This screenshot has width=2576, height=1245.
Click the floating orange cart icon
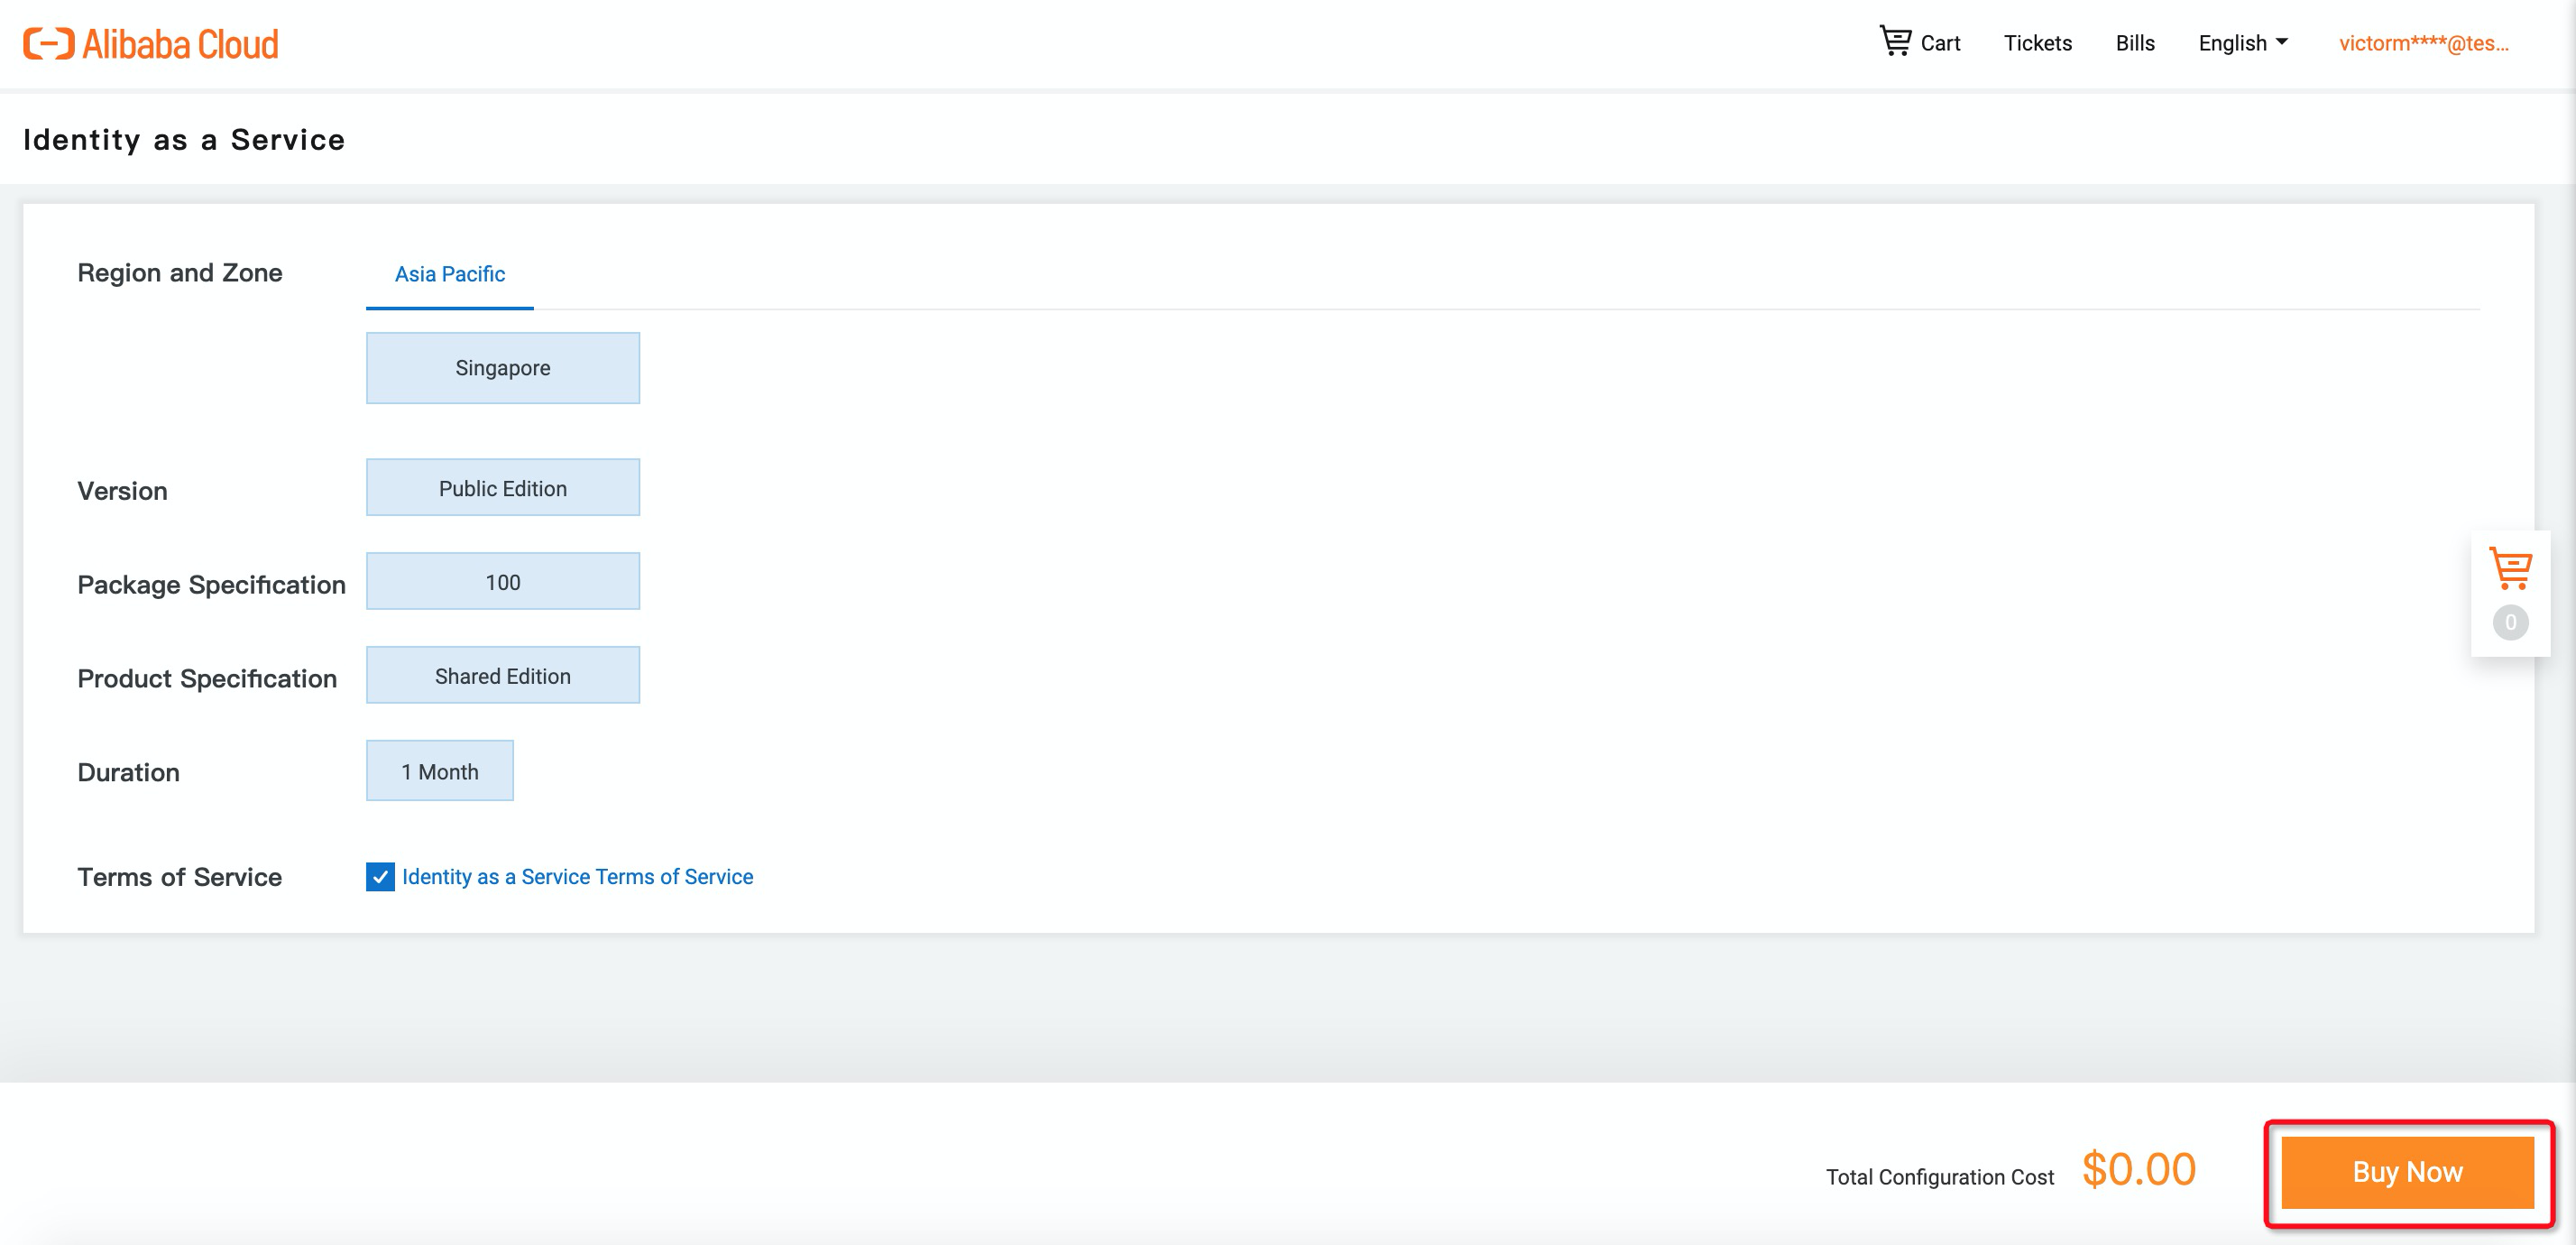[2510, 568]
